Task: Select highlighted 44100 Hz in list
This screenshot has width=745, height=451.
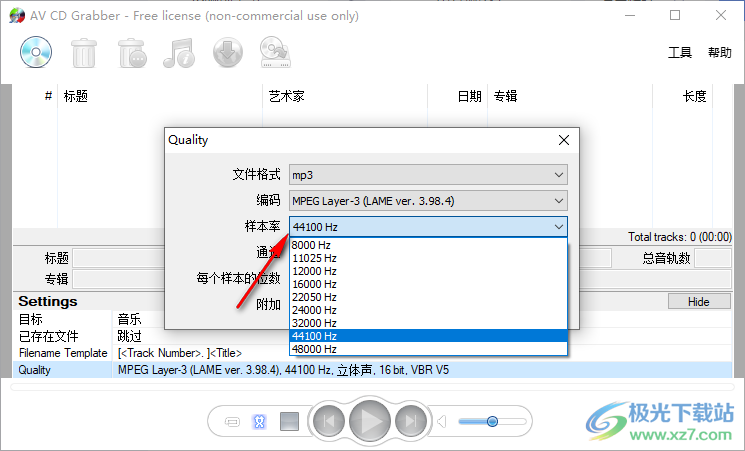Action: click(x=428, y=336)
